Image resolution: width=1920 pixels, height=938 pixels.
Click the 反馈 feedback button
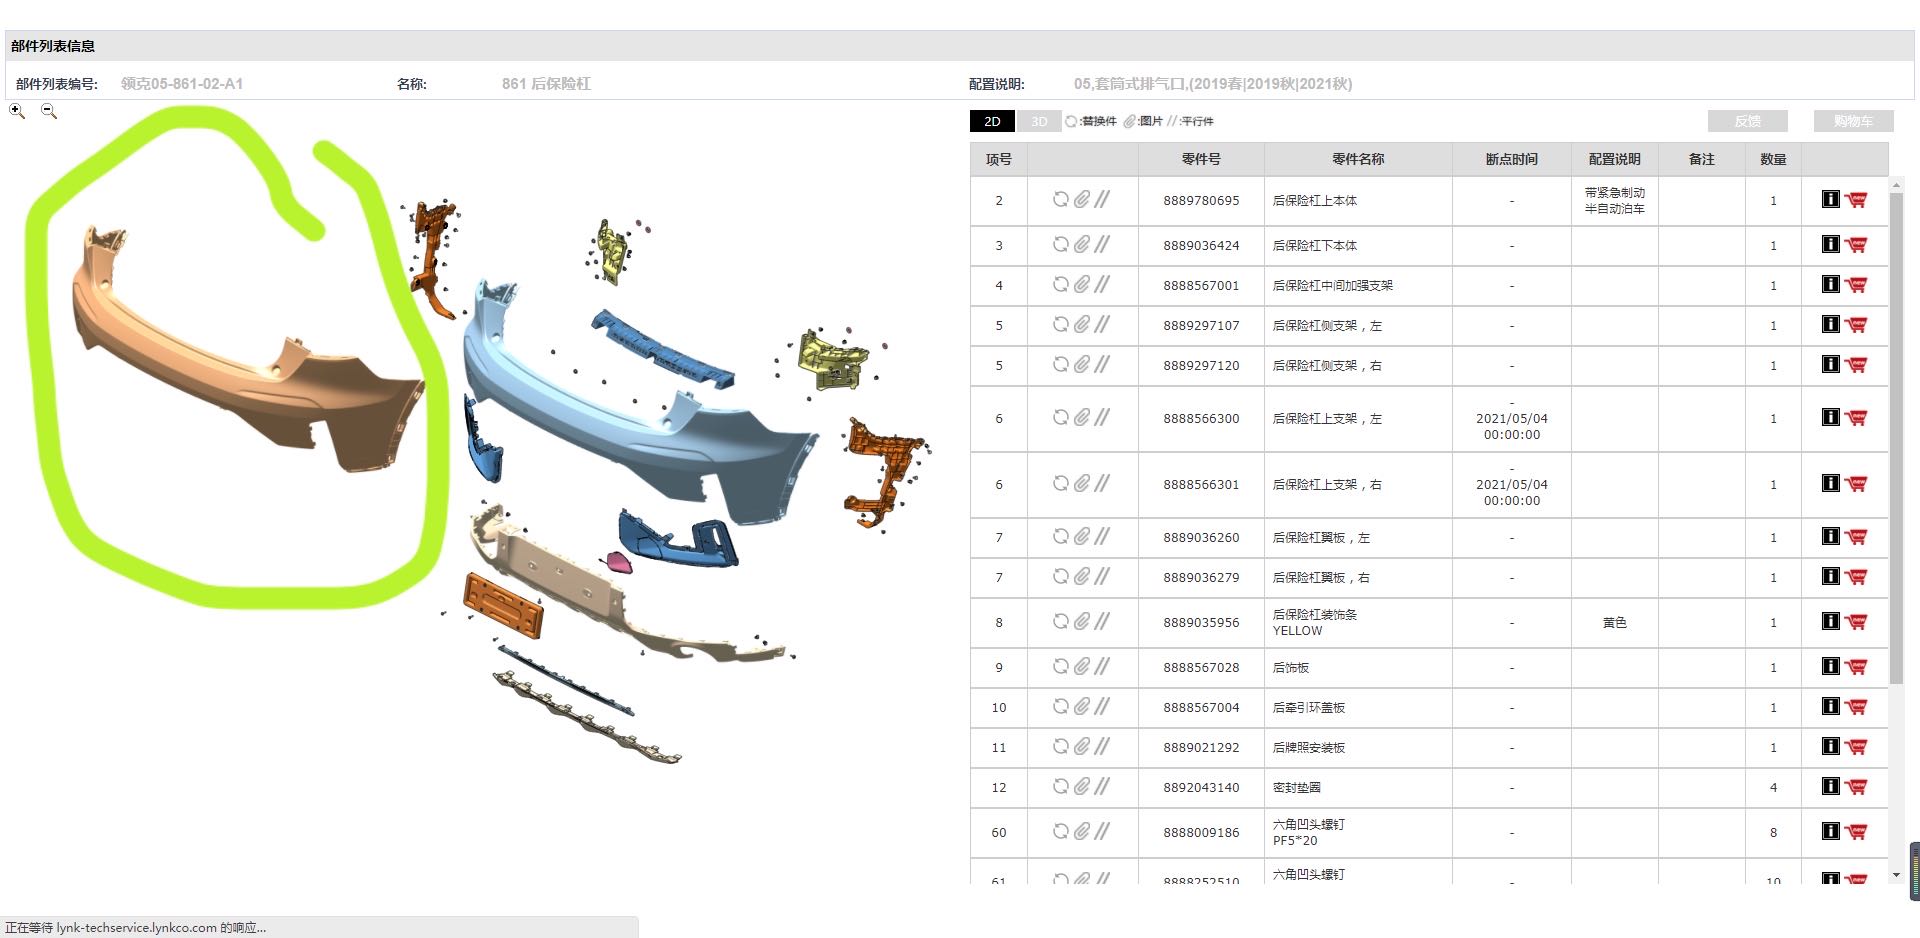[1747, 121]
